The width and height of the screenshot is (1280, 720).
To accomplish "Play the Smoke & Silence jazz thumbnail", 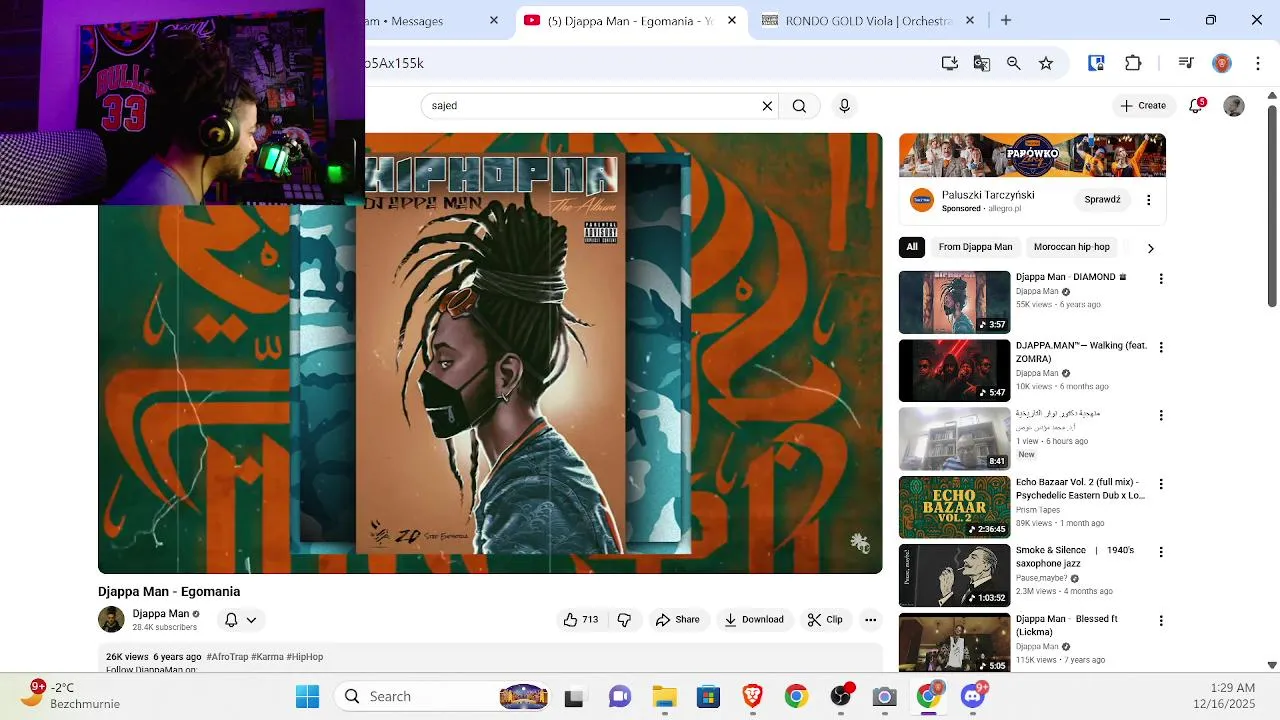I will (x=954, y=575).
